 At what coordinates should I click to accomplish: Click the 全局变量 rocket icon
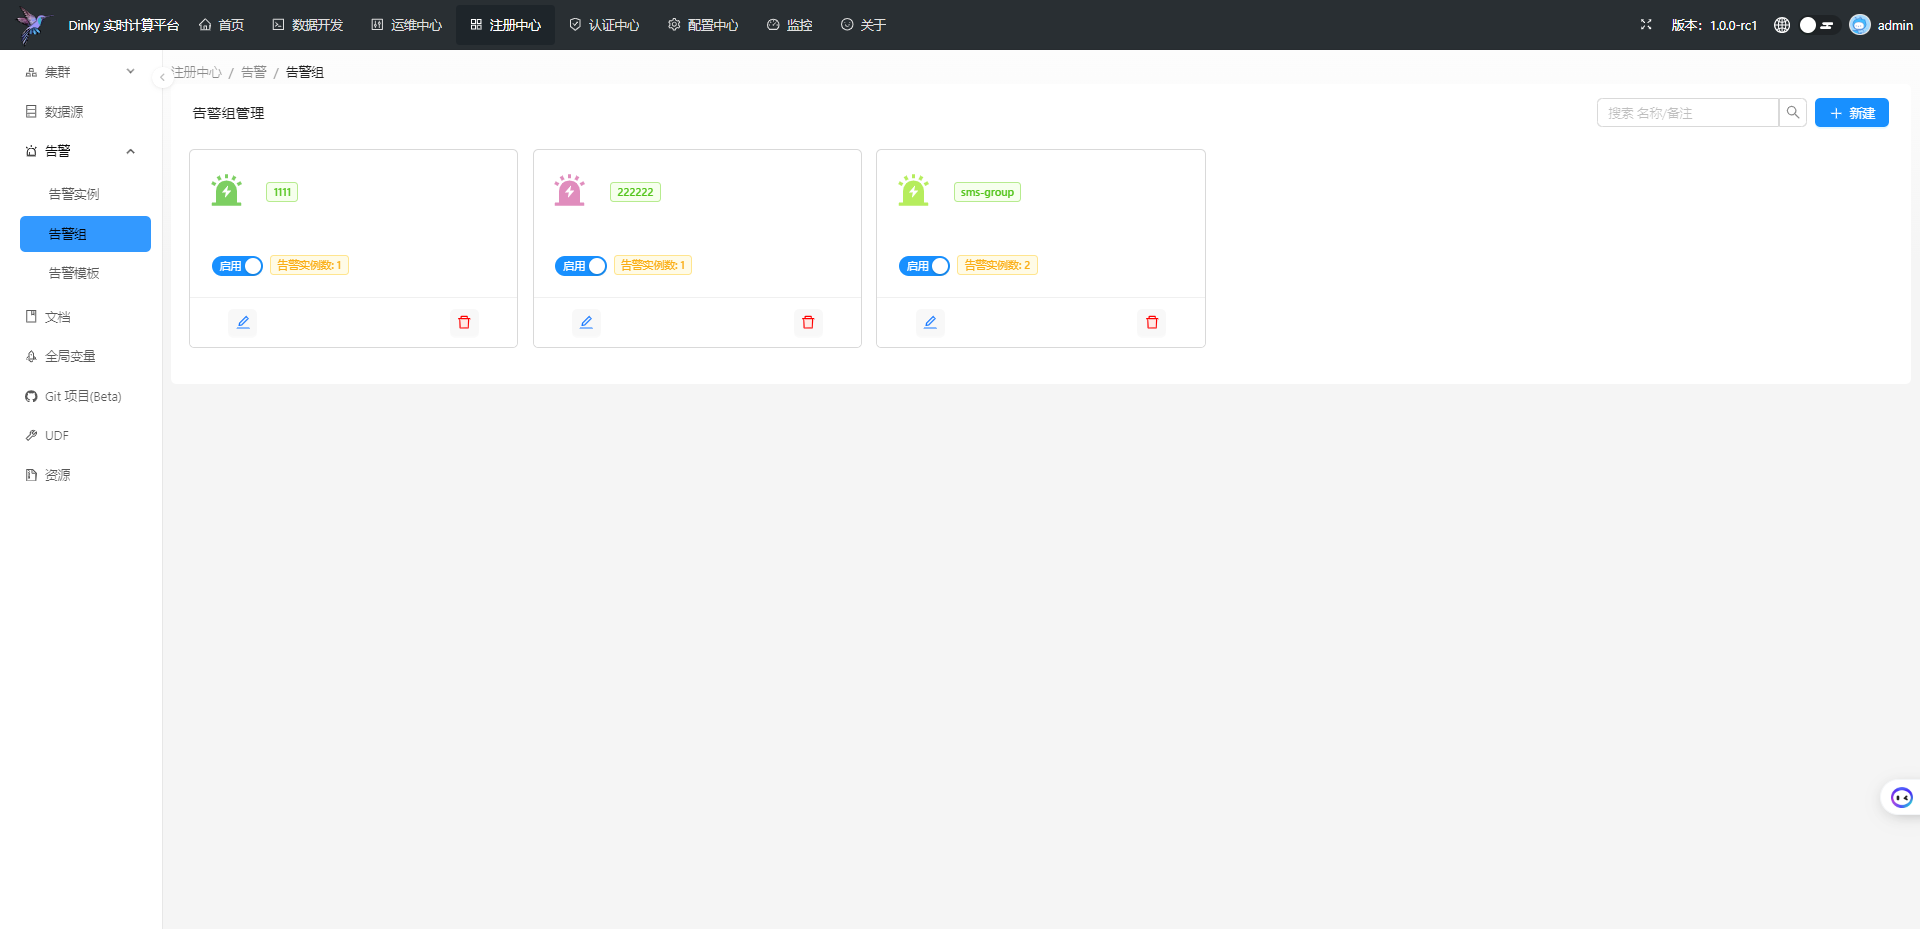click(31, 356)
